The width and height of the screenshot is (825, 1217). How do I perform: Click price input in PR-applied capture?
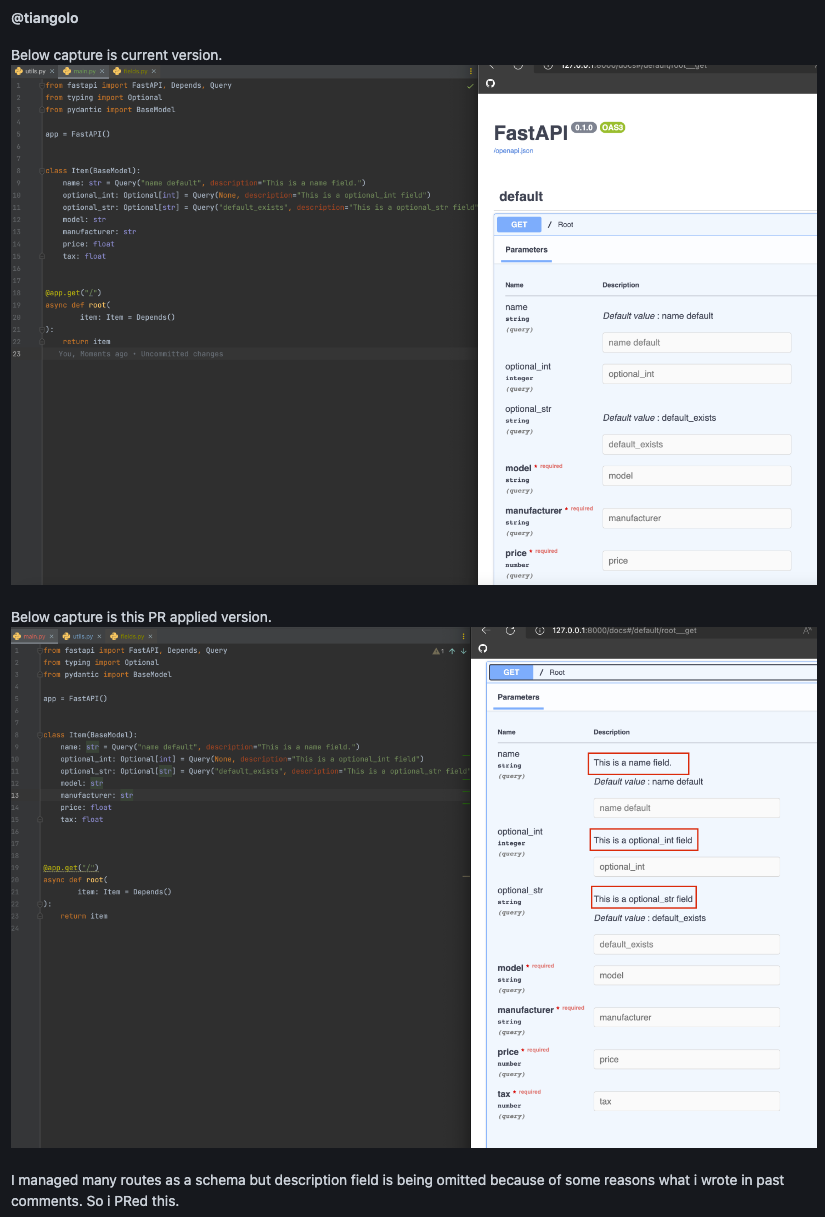pos(686,1059)
